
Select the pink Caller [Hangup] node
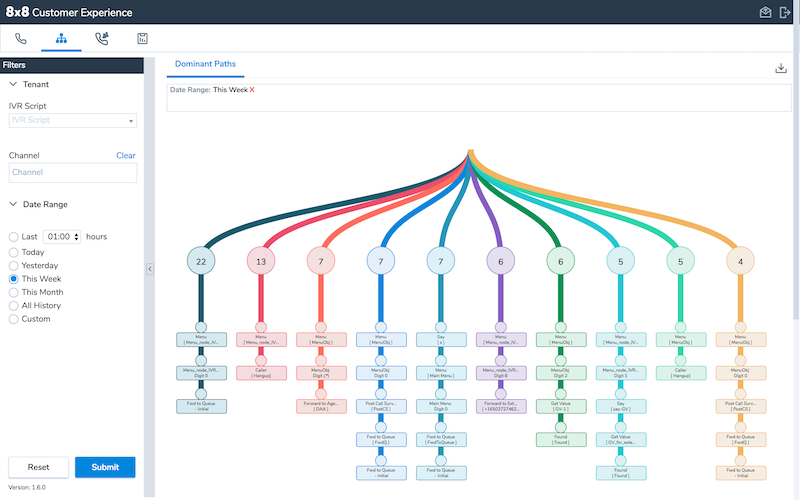tap(261, 373)
